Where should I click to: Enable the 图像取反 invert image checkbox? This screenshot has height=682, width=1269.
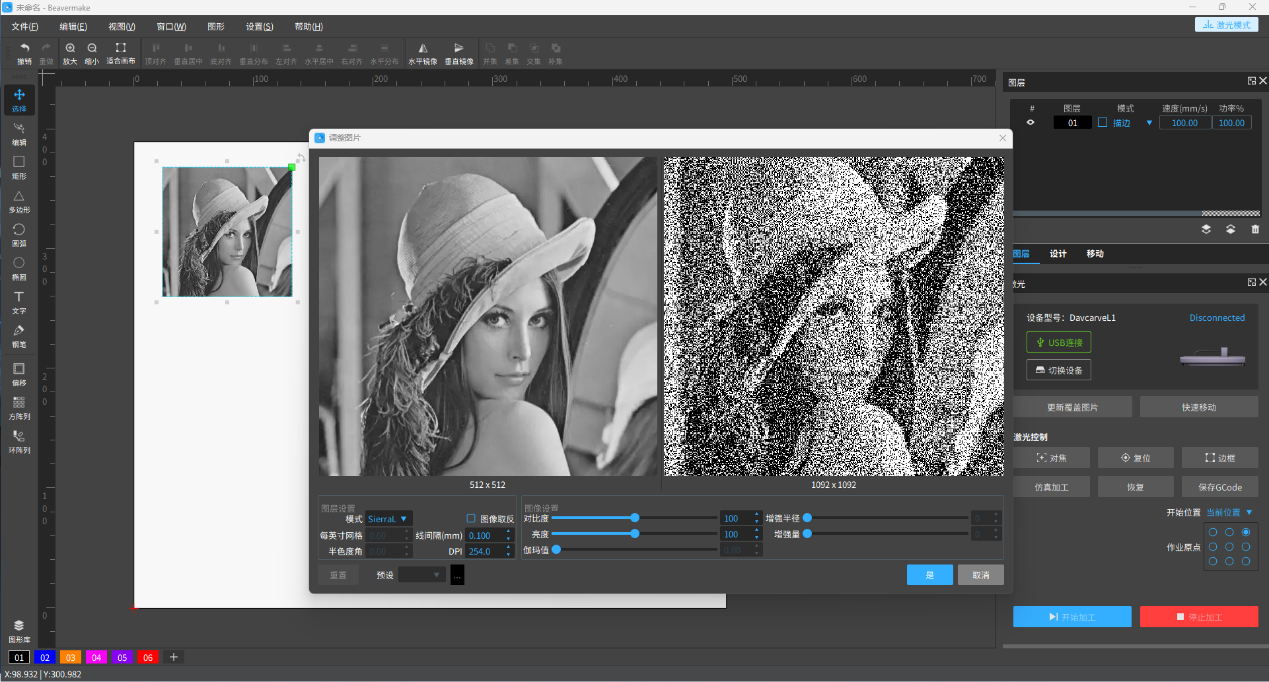[x=471, y=518]
